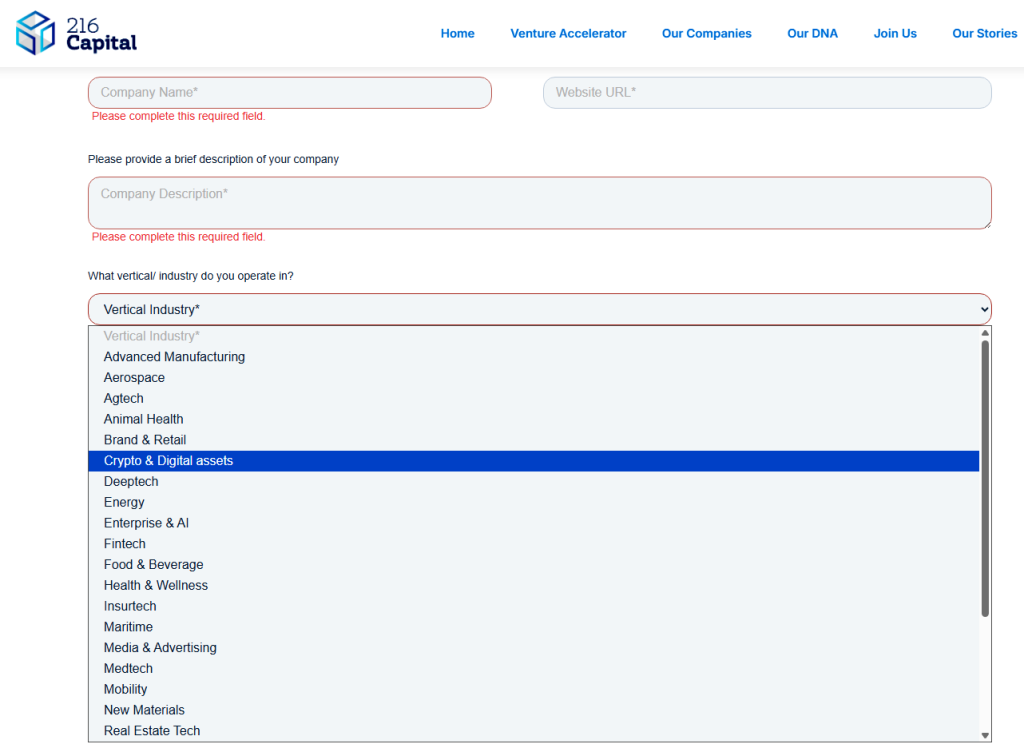Navigate to Our DNA page

coord(812,33)
